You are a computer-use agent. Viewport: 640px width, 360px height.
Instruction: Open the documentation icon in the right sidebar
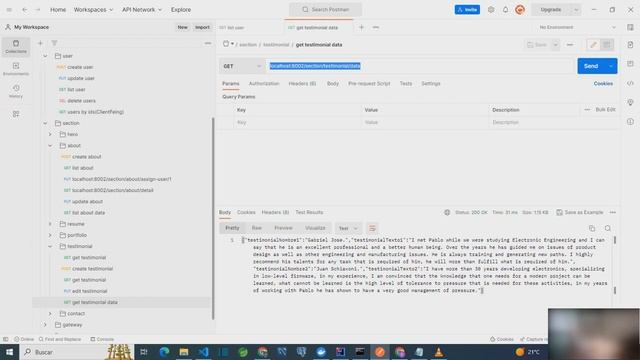(630, 44)
